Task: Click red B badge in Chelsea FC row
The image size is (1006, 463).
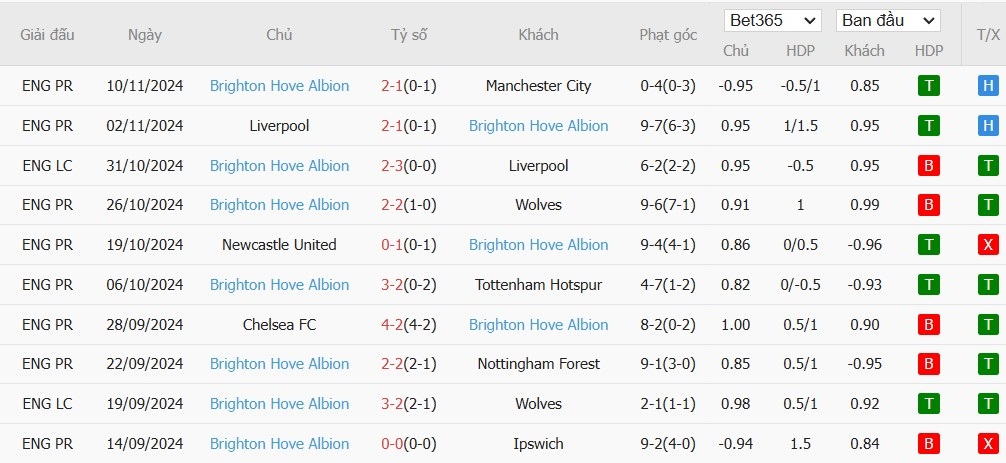Action: pos(928,325)
